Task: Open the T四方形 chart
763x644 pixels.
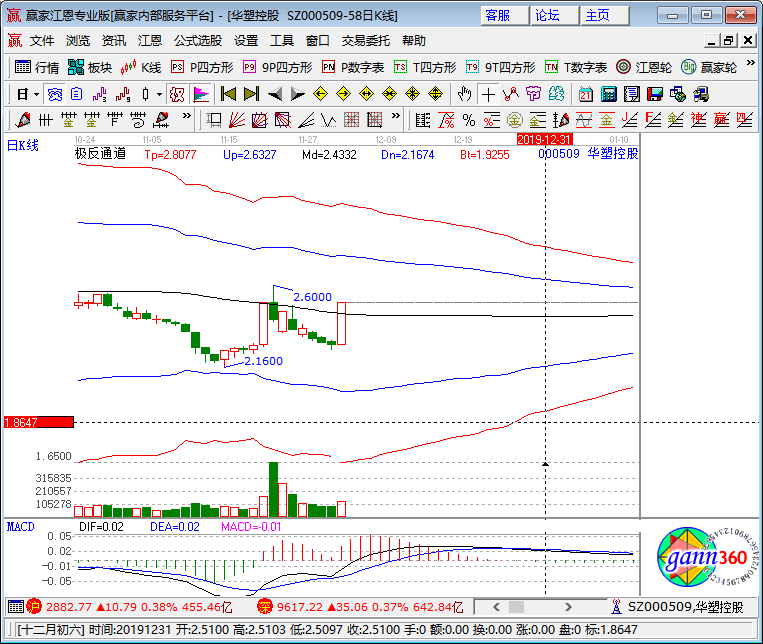Action: pyautogui.click(x=425, y=67)
